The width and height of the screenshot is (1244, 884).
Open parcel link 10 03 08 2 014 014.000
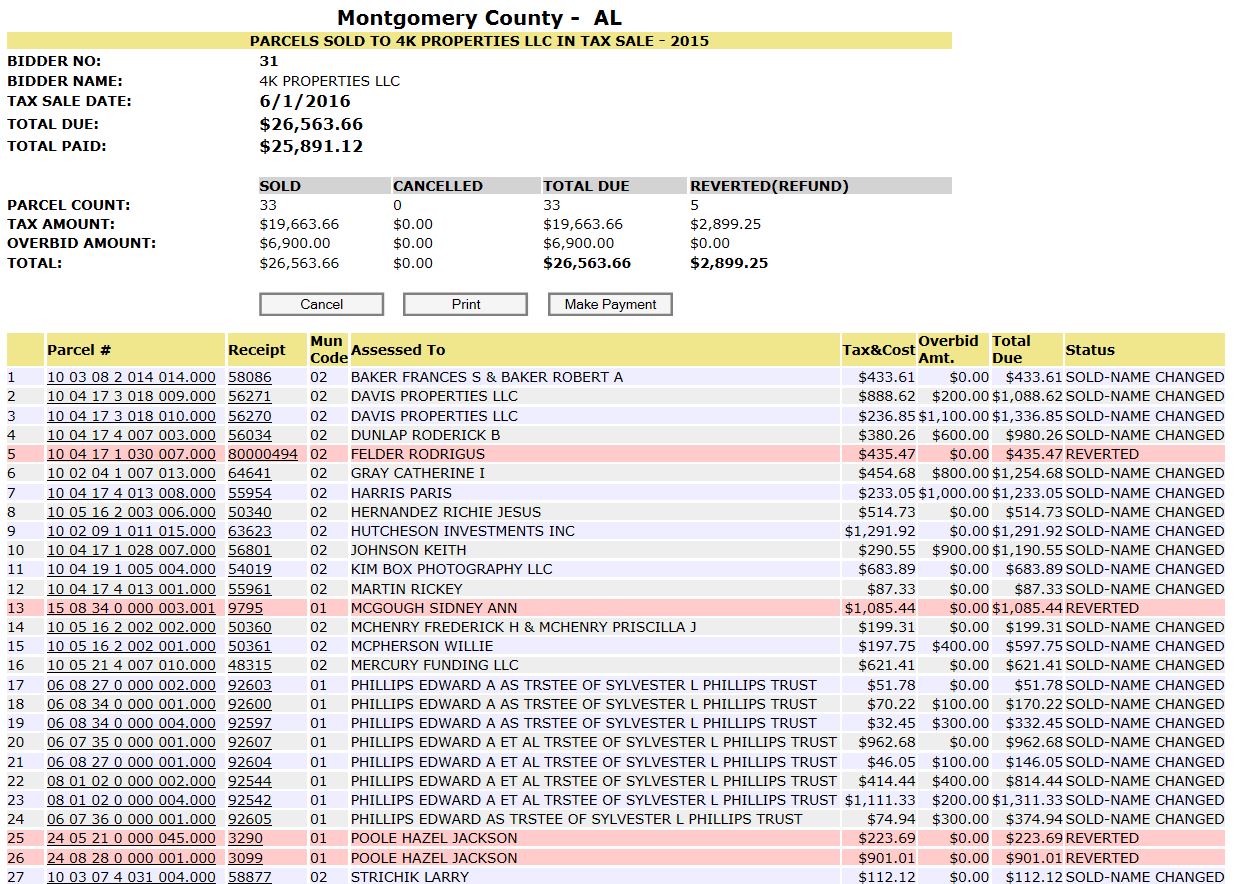(x=131, y=377)
